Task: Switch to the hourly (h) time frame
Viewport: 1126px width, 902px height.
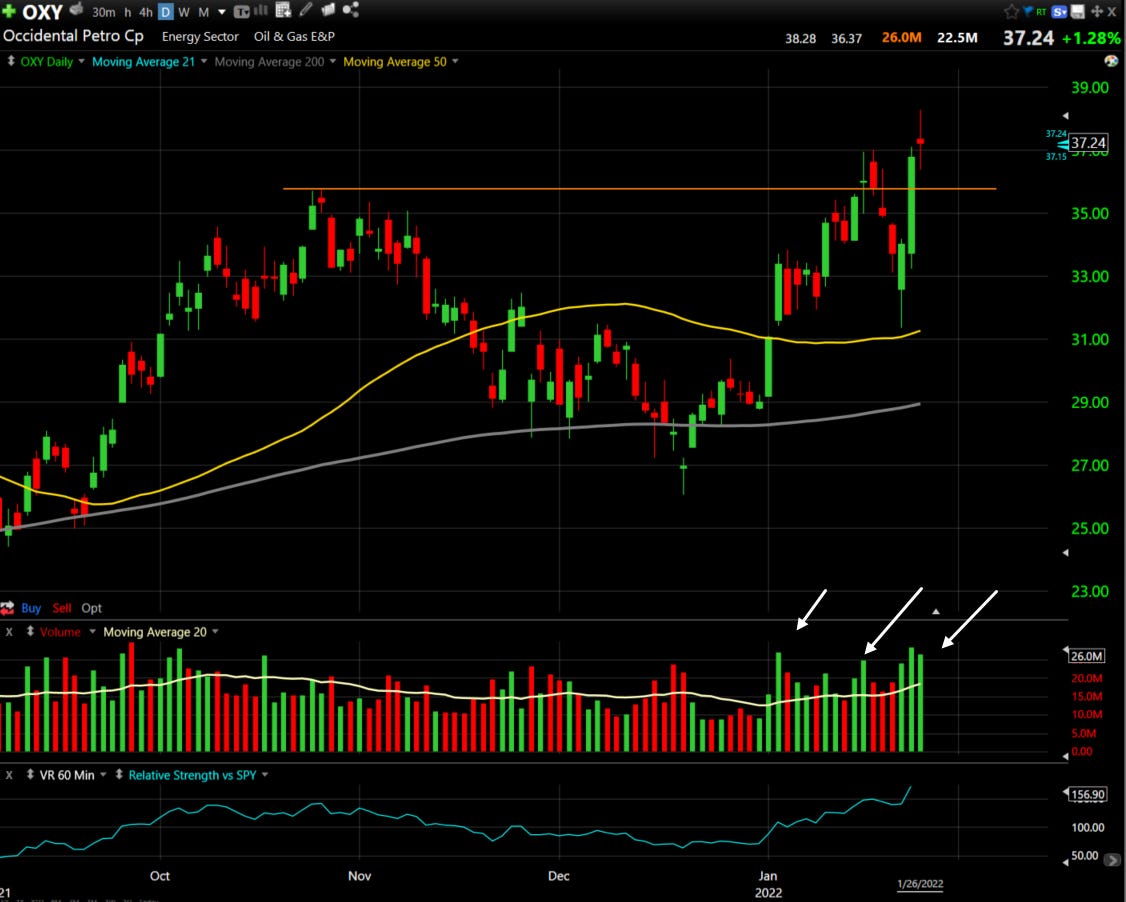Action: click(x=128, y=12)
